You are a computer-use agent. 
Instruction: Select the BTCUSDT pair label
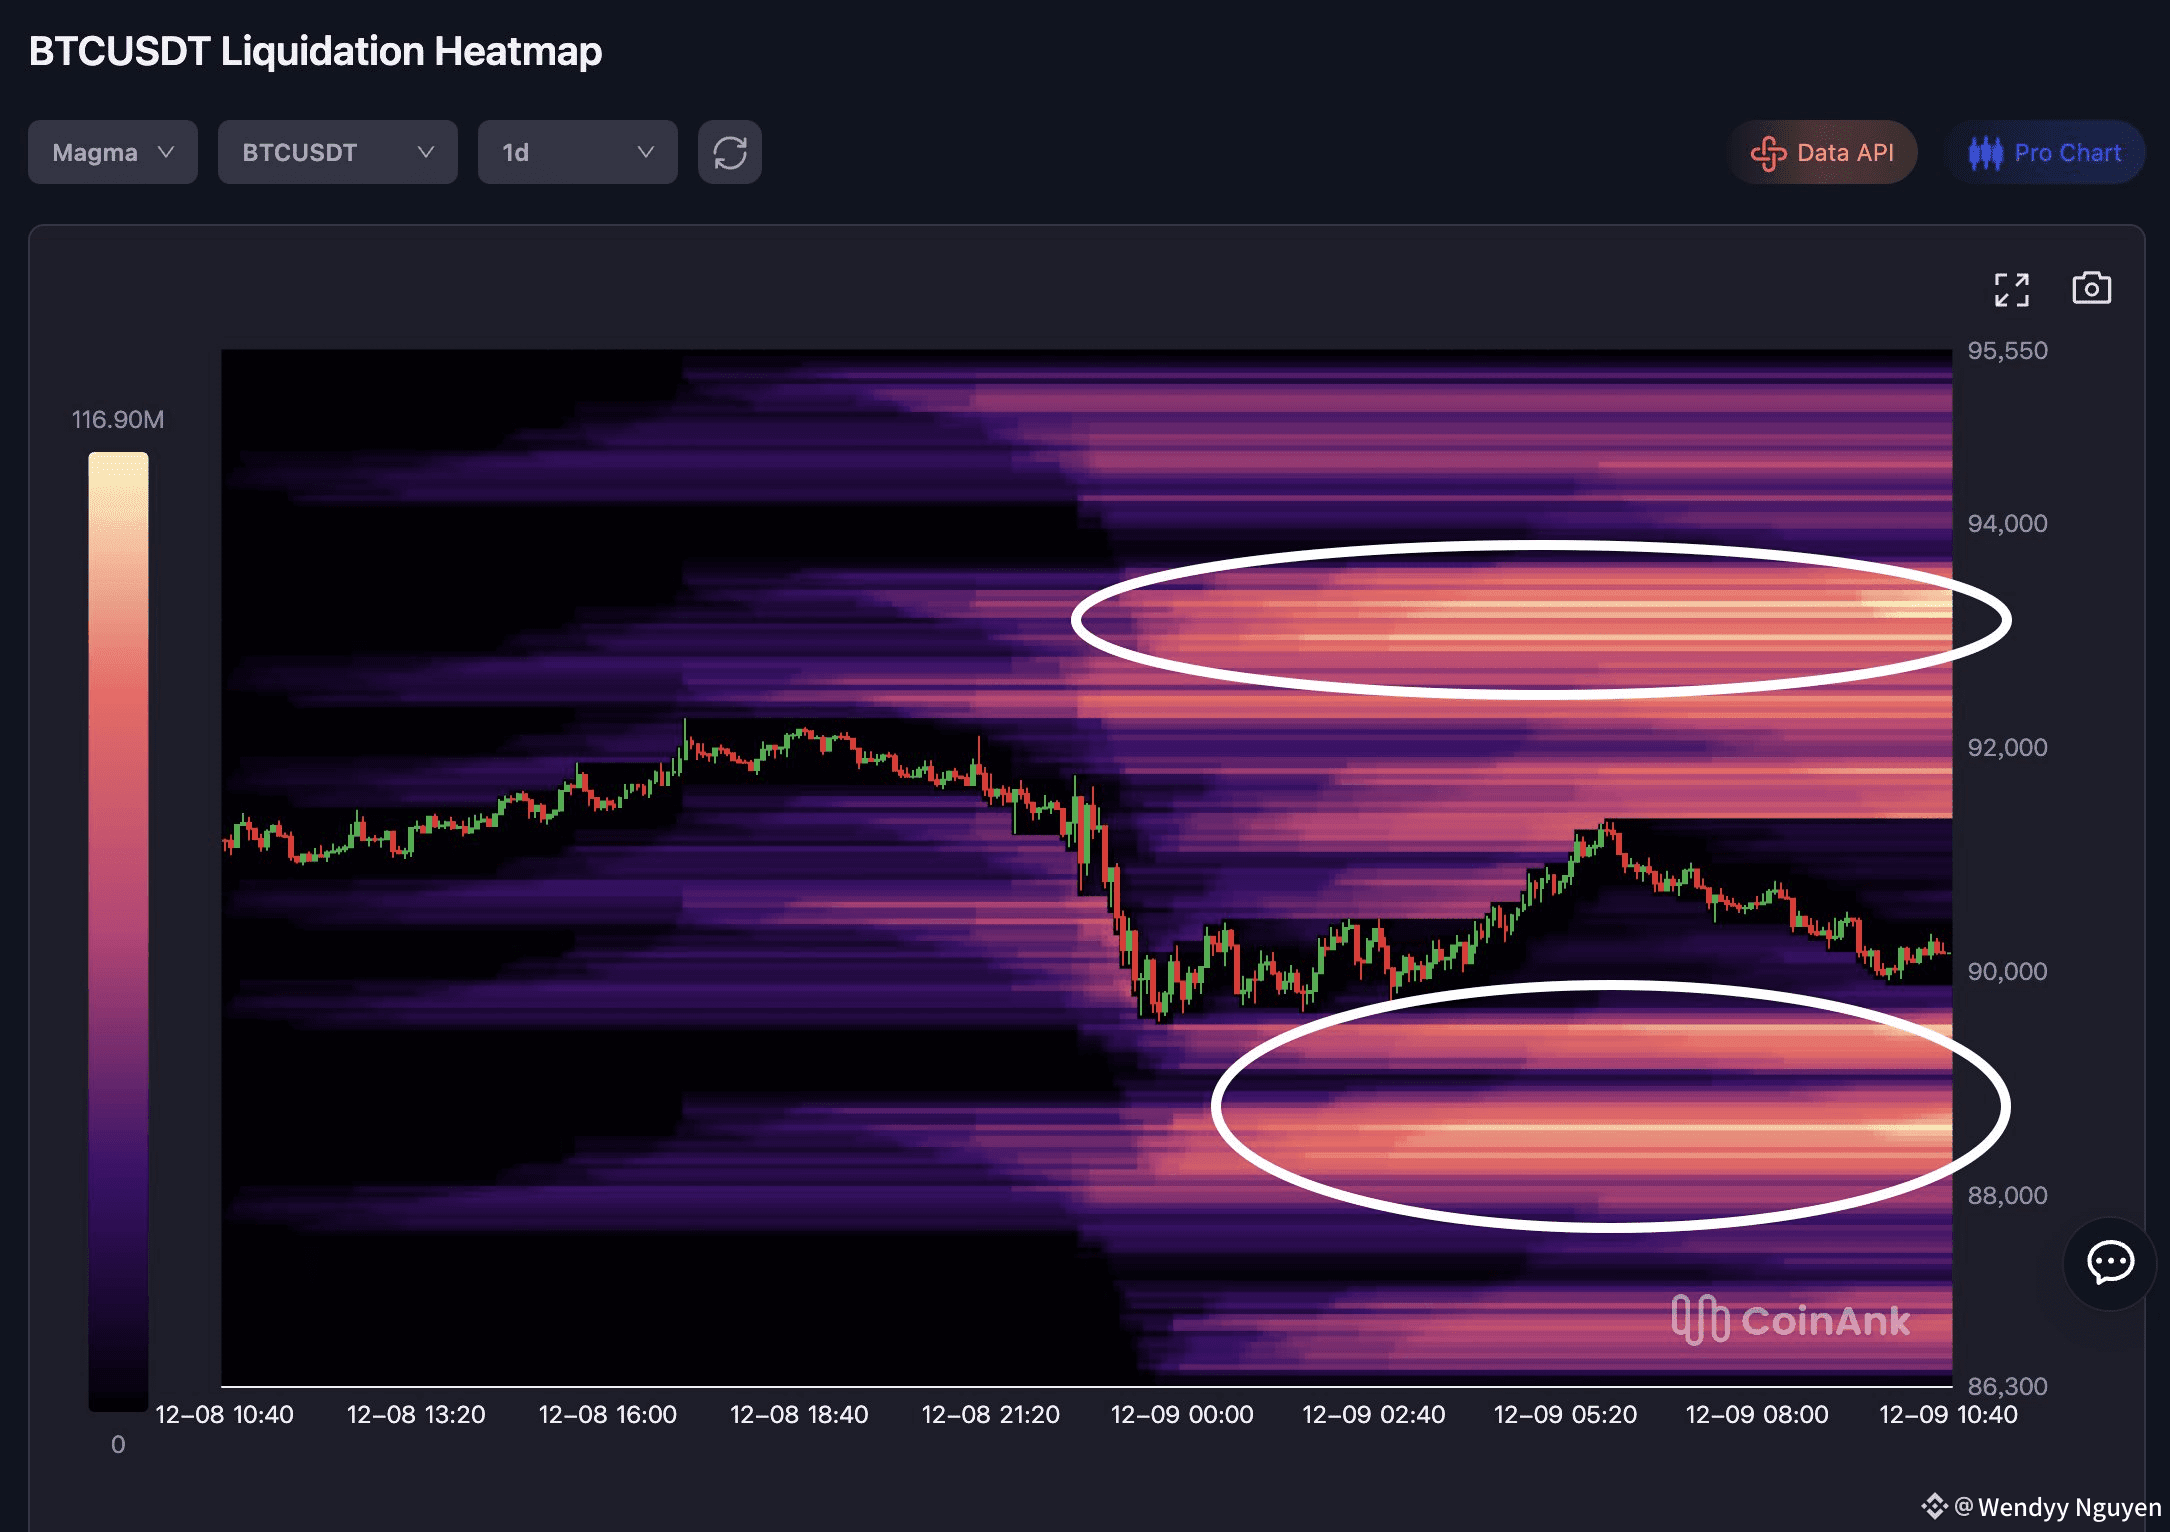point(299,152)
